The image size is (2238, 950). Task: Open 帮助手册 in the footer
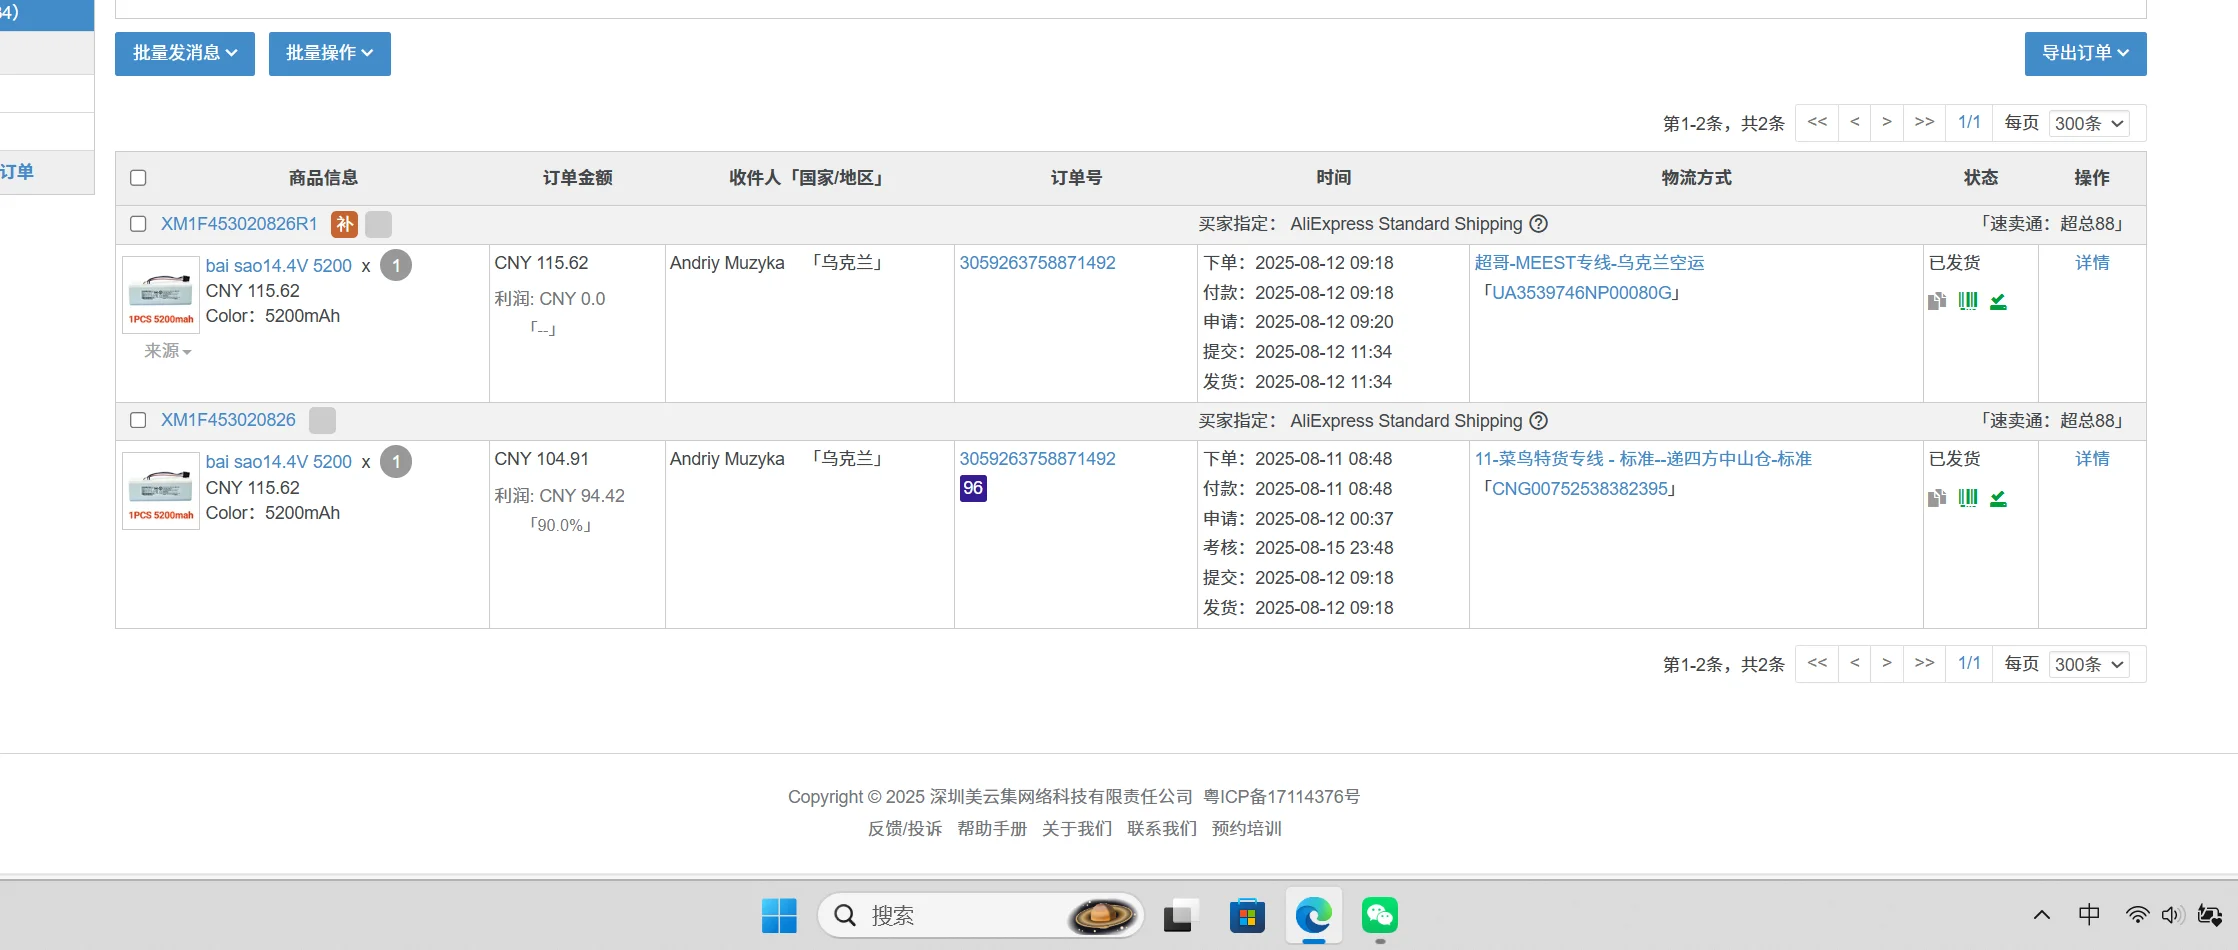pos(991,828)
